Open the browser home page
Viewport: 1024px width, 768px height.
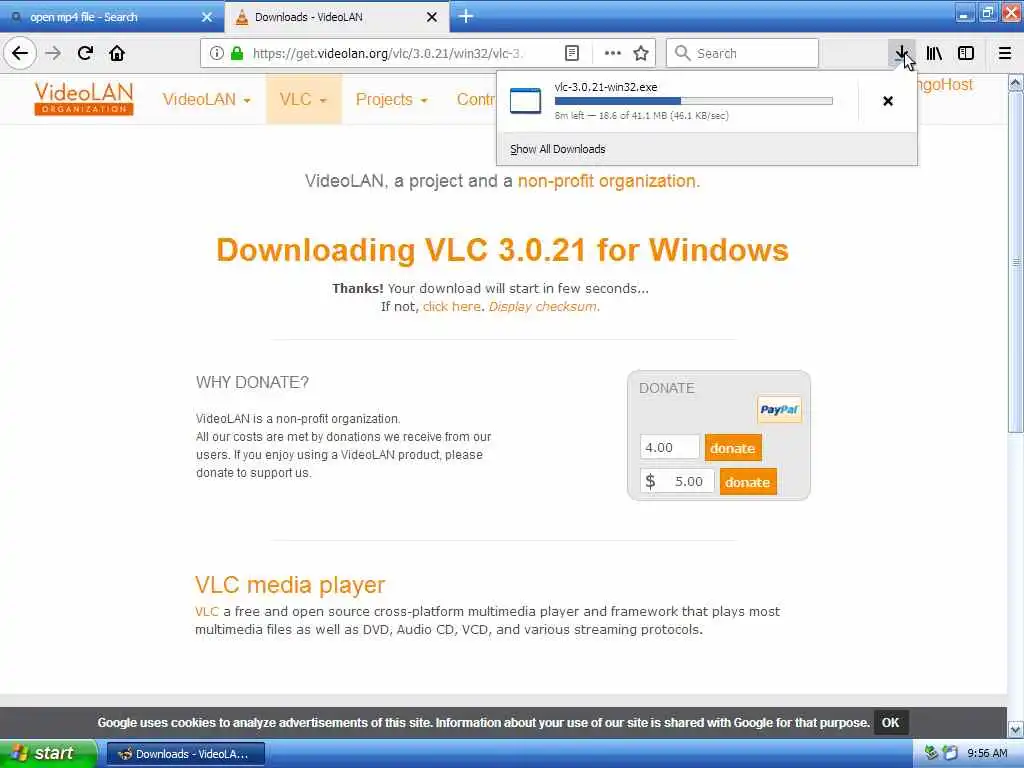coord(117,53)
